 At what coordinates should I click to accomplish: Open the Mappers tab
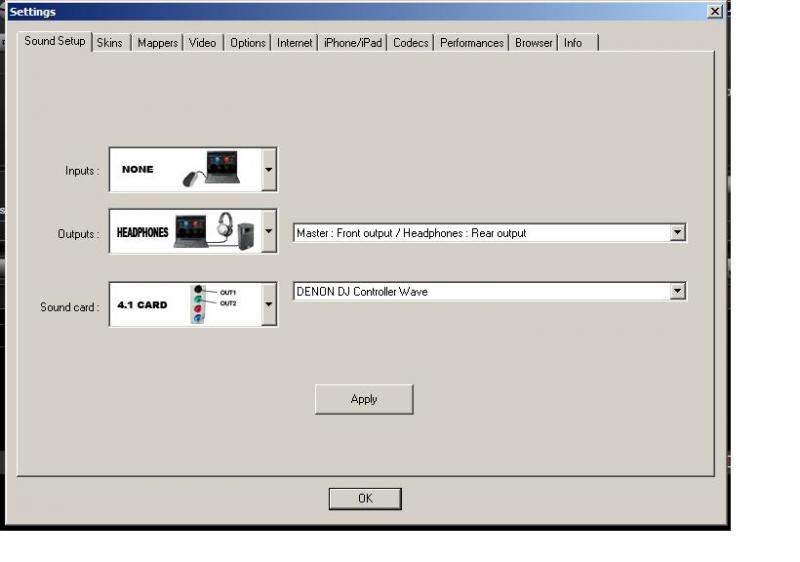tap(158, 43)
